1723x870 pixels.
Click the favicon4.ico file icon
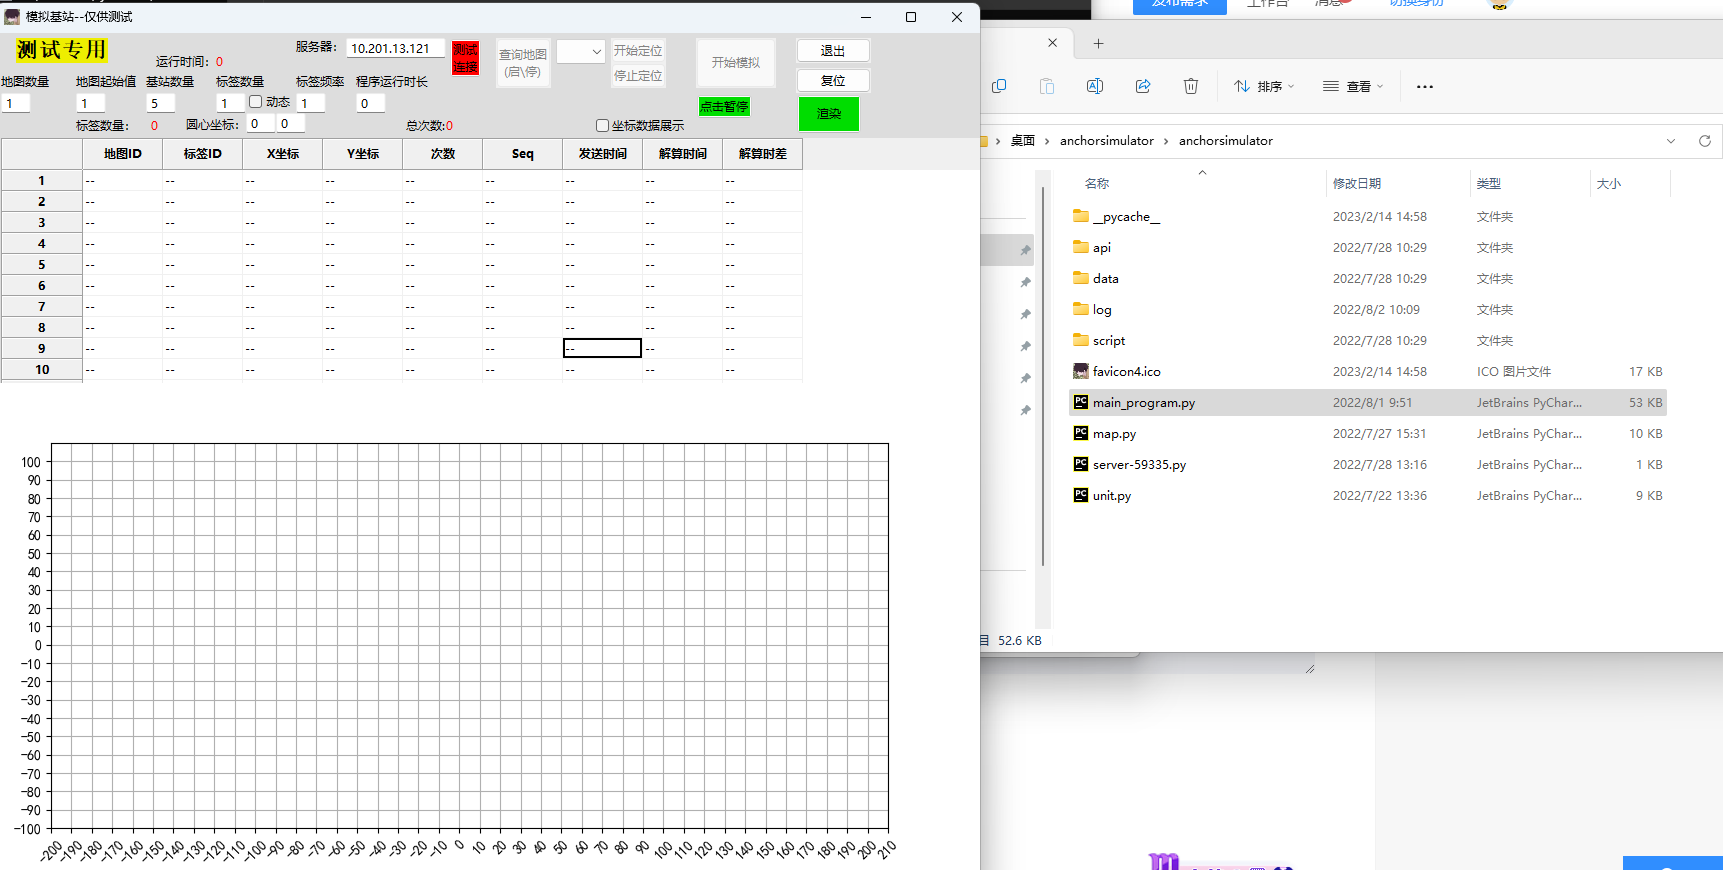(1080, 371)
